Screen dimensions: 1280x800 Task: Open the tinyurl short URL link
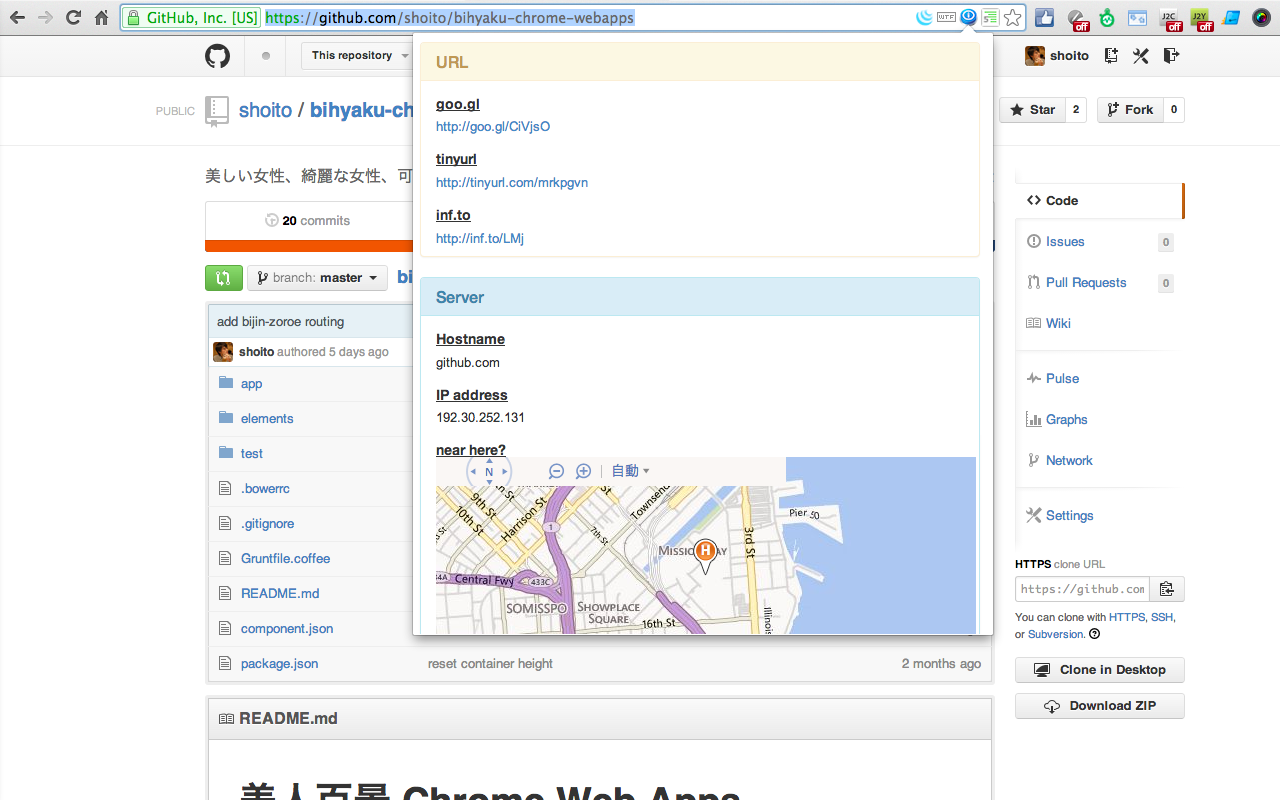pyautogui.click(x=512, y=183)
